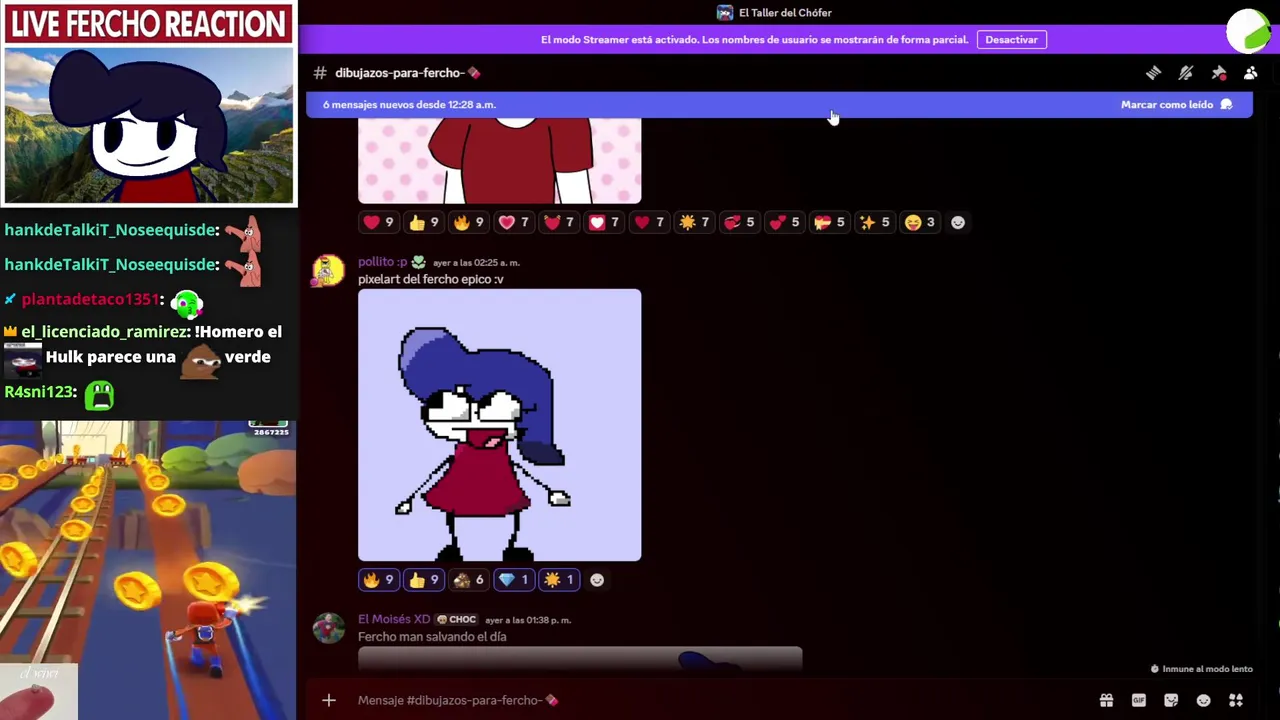This screenshot has height=720, width=1280.
Task: Click the 'Fercho man salvando el día' message text
Action: coord(432,637)
